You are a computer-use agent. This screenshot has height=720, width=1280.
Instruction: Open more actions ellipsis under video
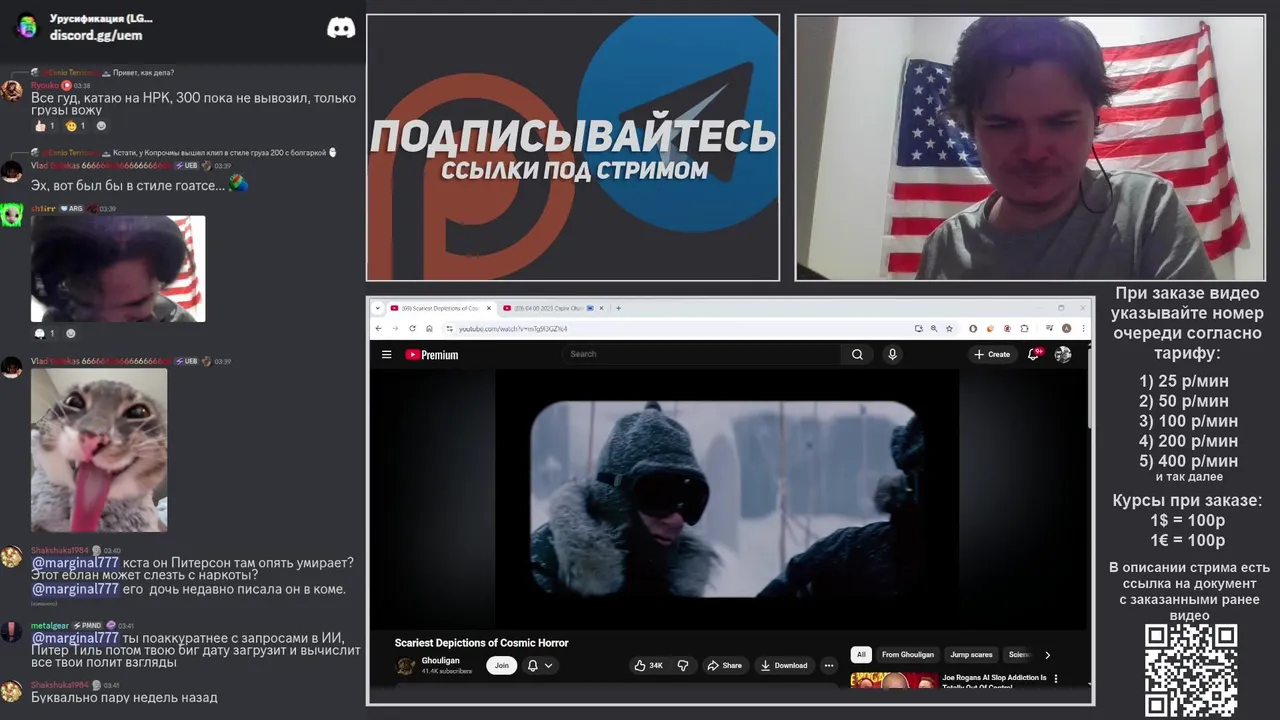pyautogui.click(x=828, y=665)
